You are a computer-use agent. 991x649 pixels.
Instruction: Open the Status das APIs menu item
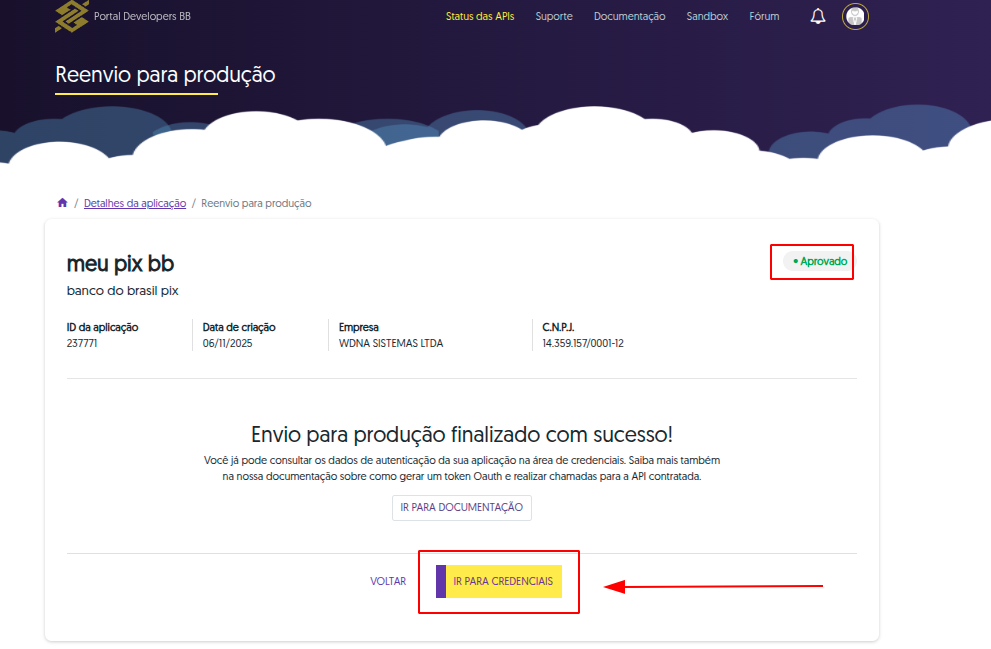(480, 16)
